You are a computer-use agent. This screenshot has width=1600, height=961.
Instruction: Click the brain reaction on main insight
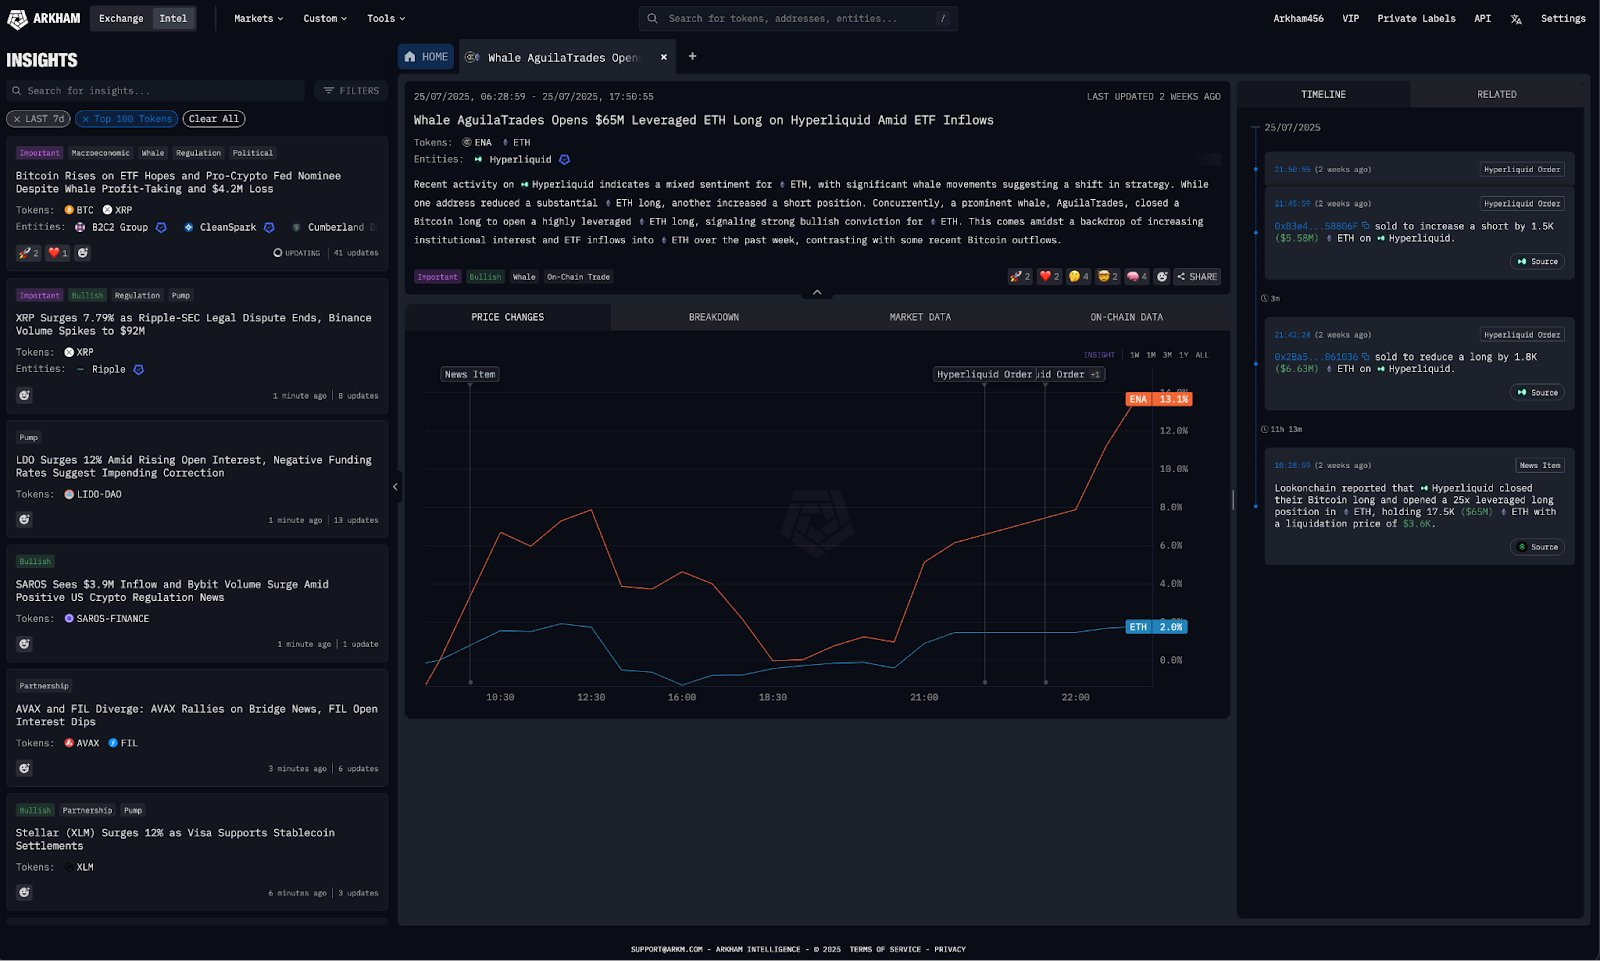[1137, 277]
